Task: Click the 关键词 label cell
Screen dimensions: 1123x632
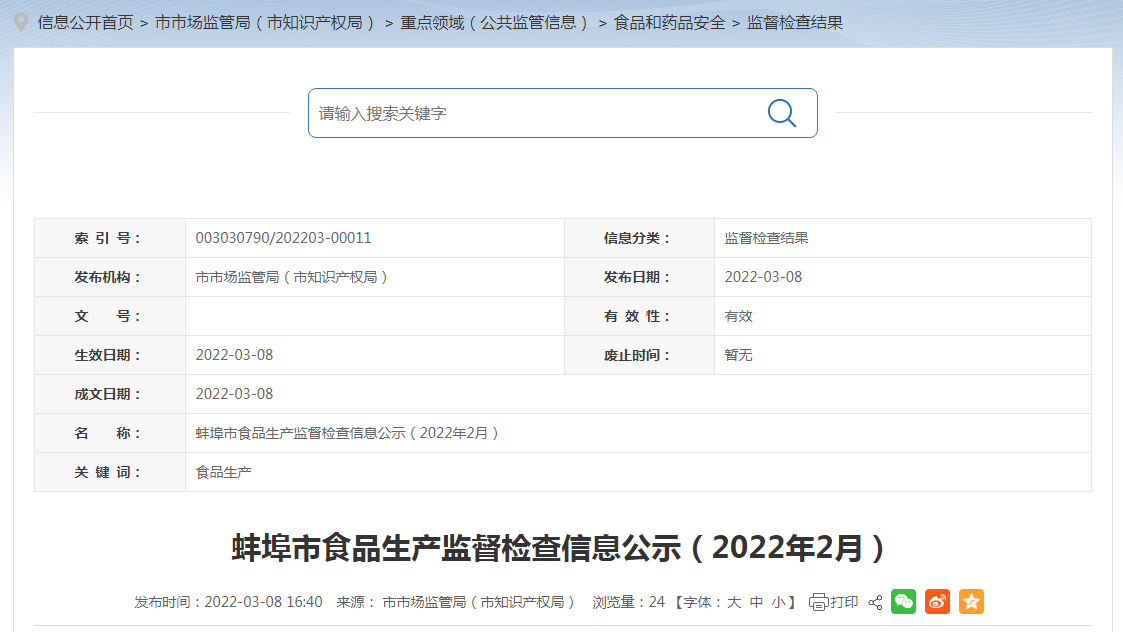Action: click(110, 472)
